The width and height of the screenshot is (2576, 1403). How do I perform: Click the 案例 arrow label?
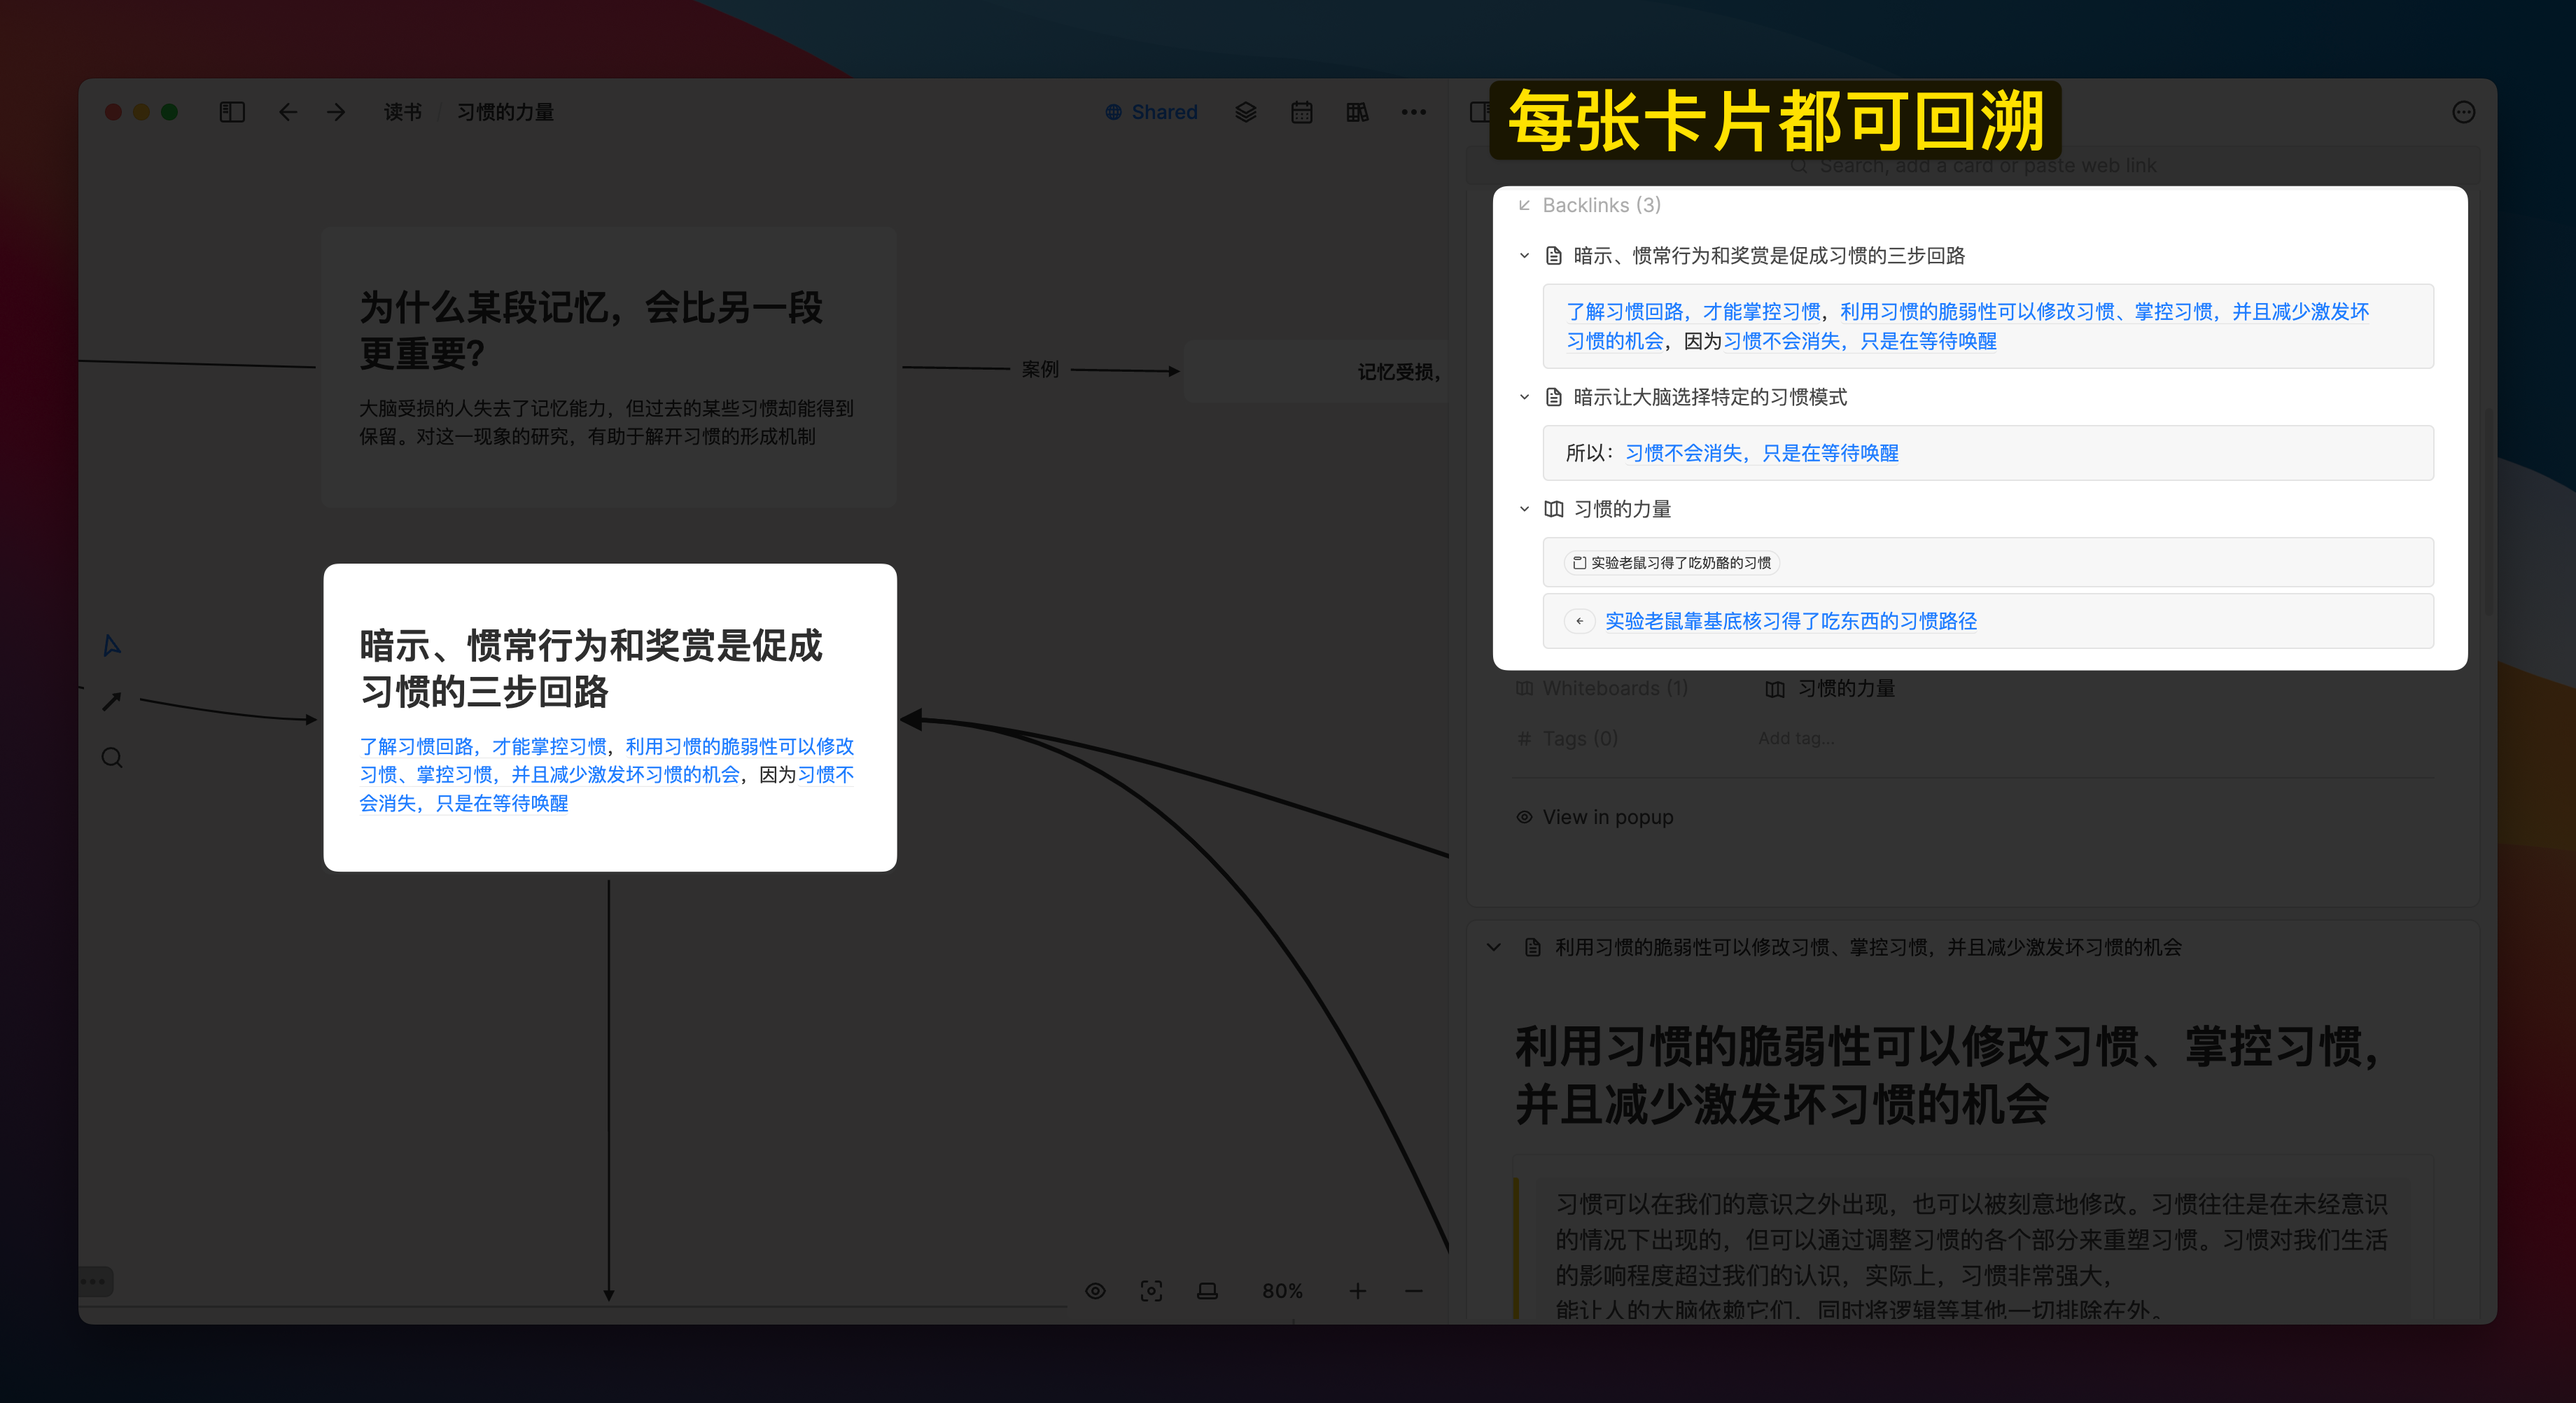(1040, 369)
